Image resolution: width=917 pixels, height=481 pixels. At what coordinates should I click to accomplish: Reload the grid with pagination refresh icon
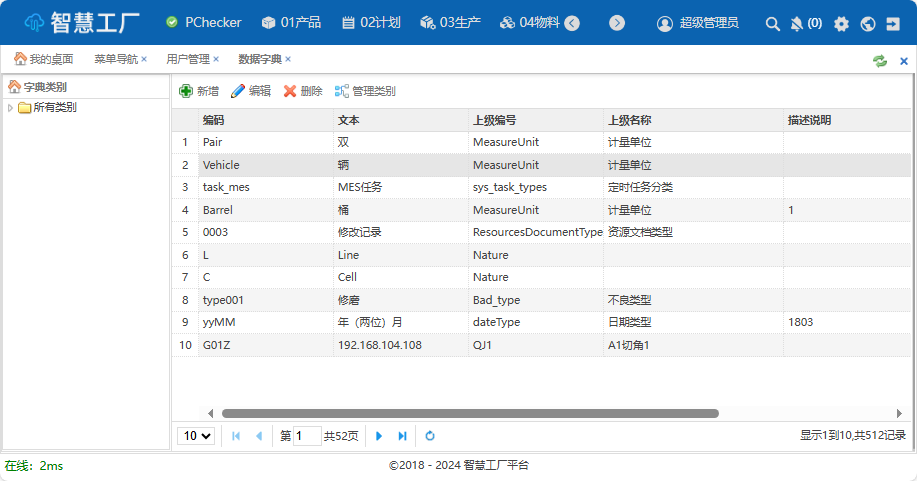point(430,436)
